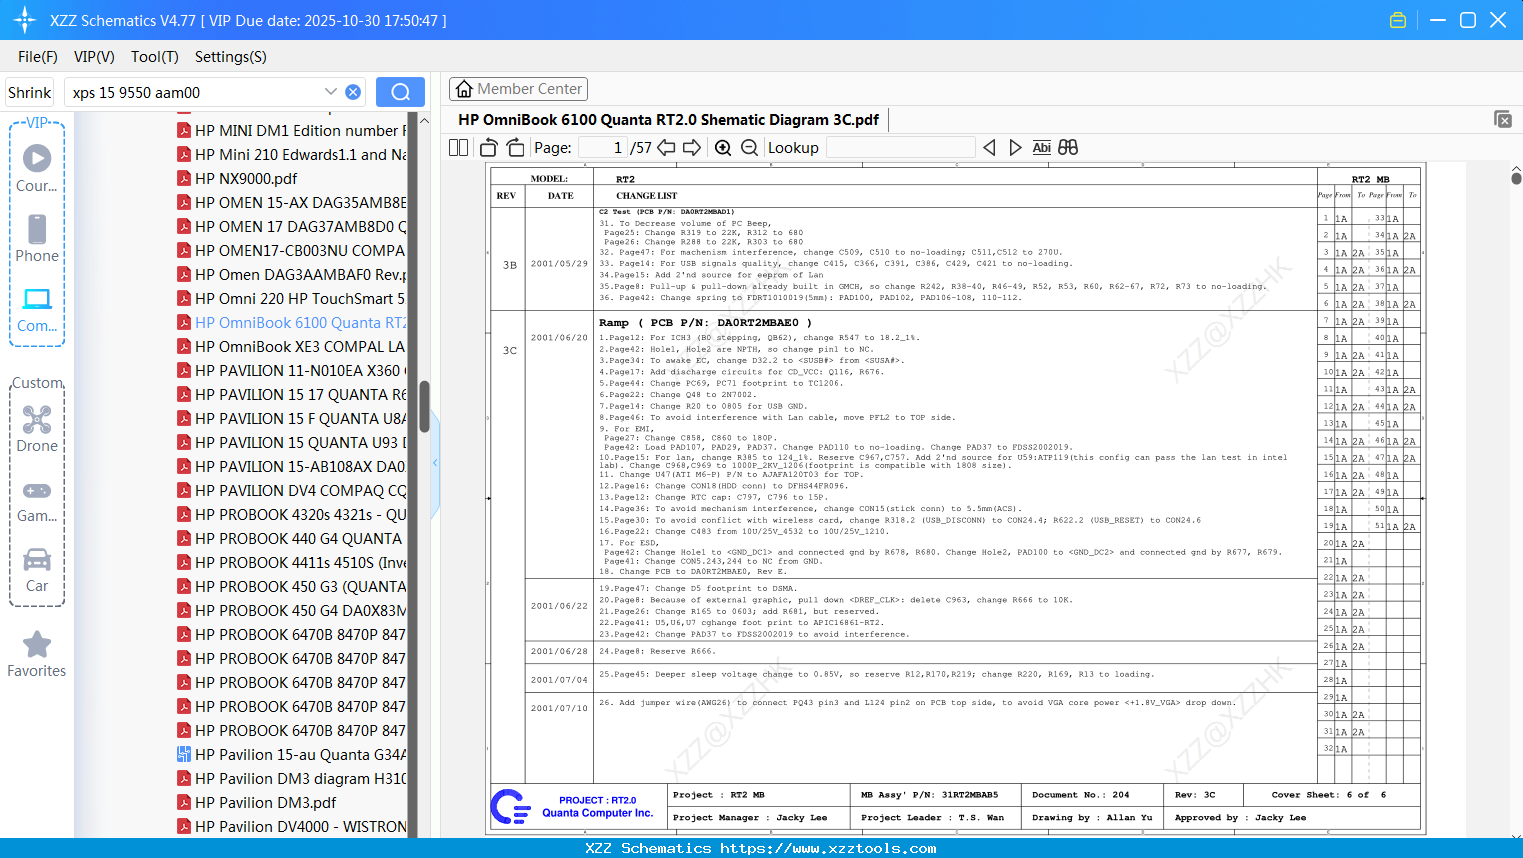The height and width of the screenshot is (858, 1523).
Task: Go to next page arrow
Action: click(692, 148)
